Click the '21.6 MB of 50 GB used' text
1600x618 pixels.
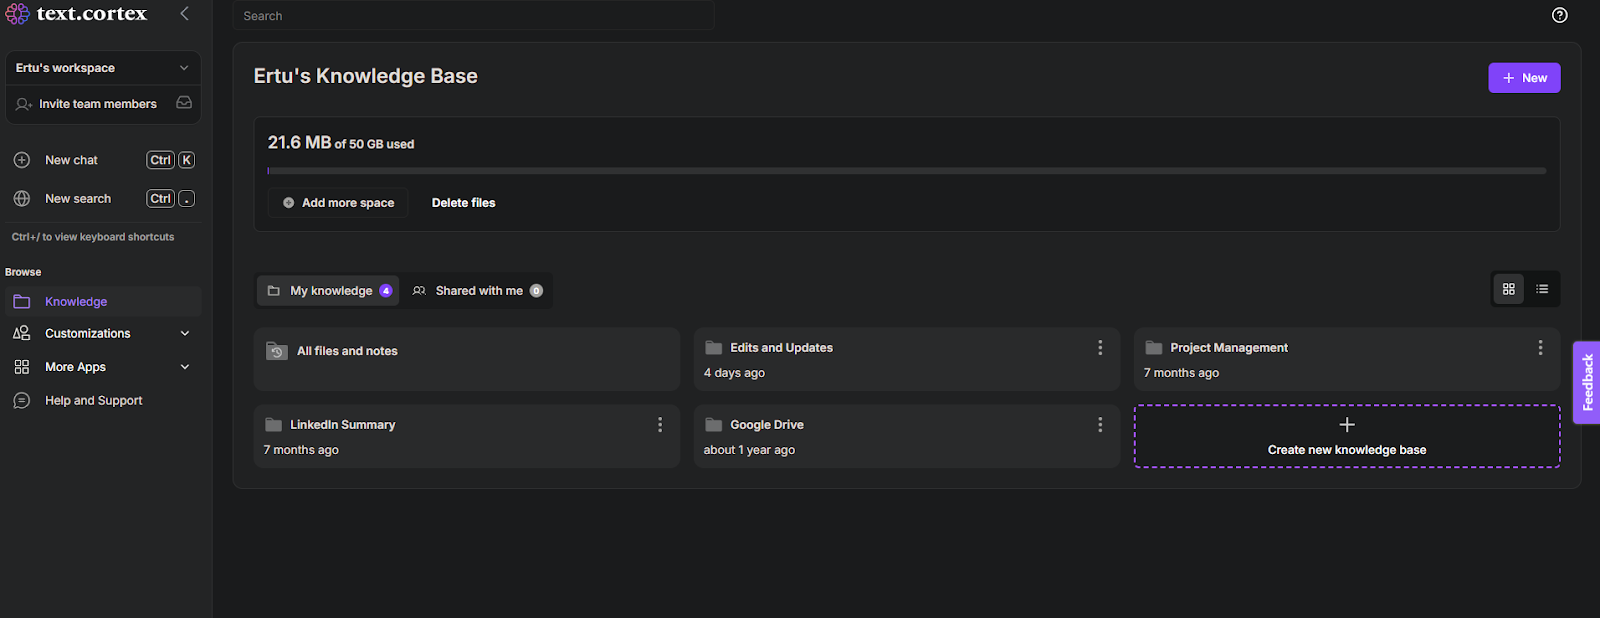341,143
